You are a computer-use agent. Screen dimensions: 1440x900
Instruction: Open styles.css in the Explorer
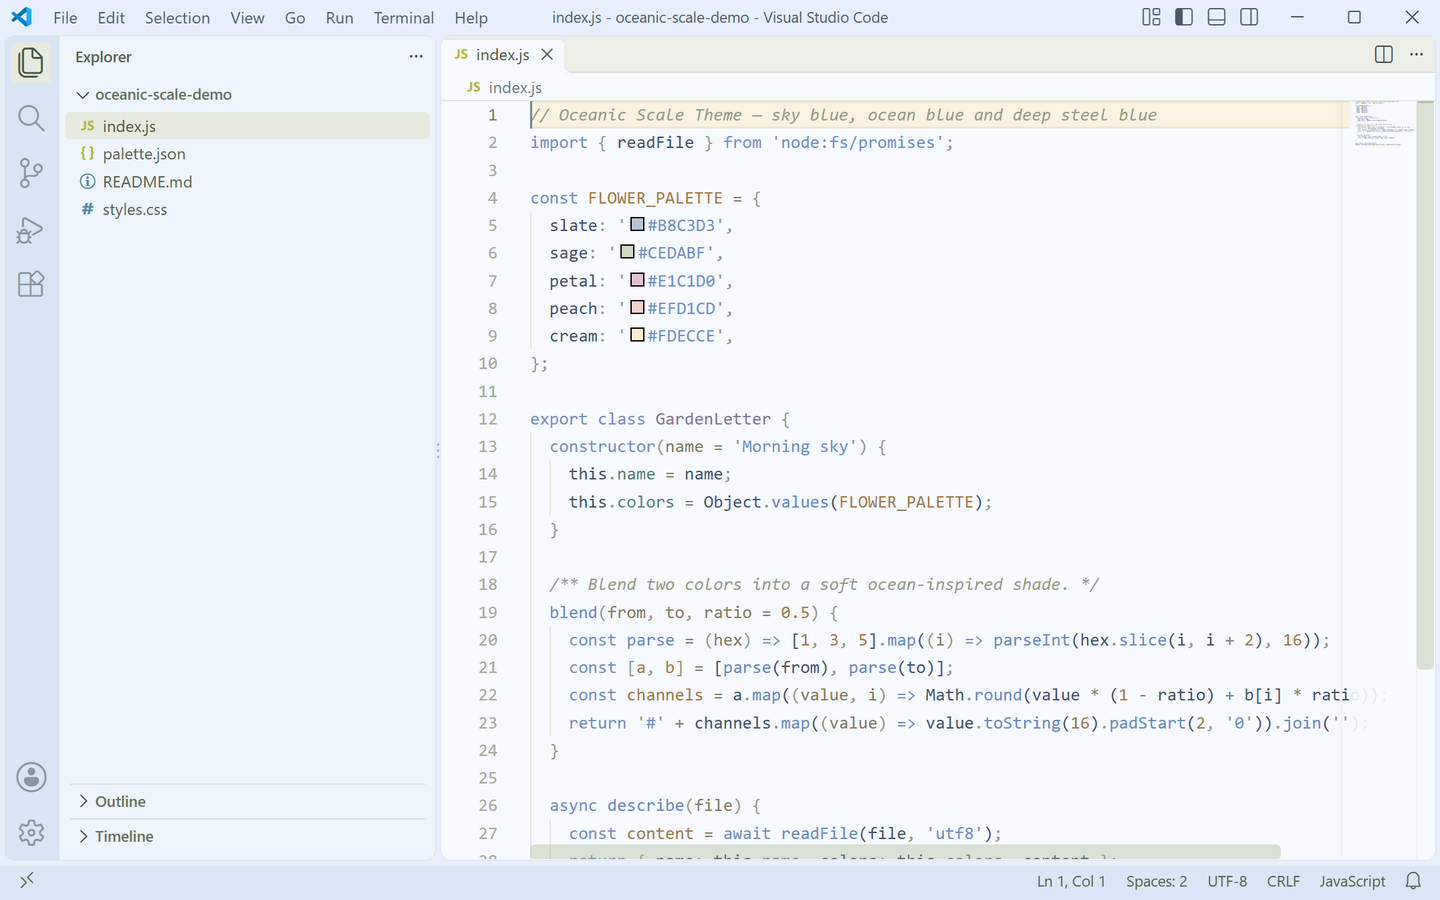coord(248,210)
